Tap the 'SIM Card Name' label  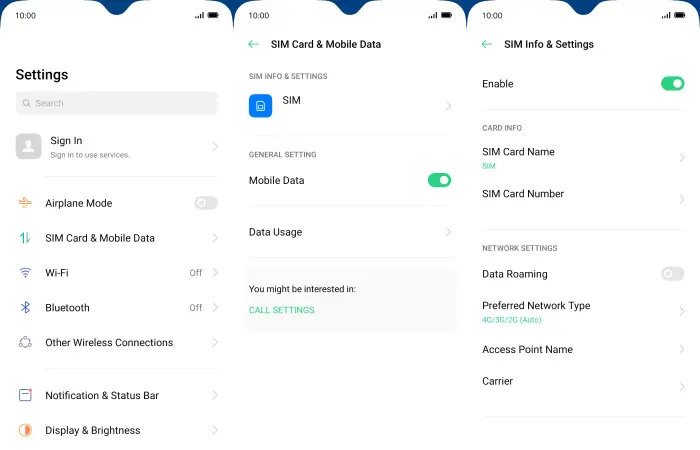tap(518, 152)
